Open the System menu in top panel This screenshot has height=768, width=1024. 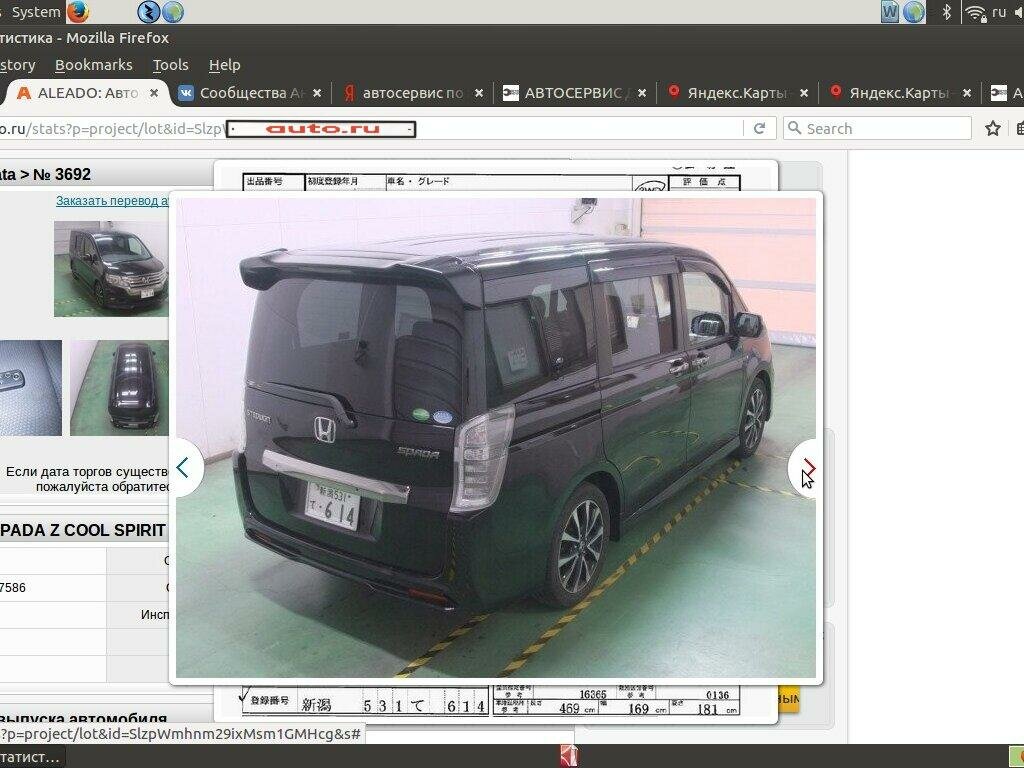click(35, 12)
